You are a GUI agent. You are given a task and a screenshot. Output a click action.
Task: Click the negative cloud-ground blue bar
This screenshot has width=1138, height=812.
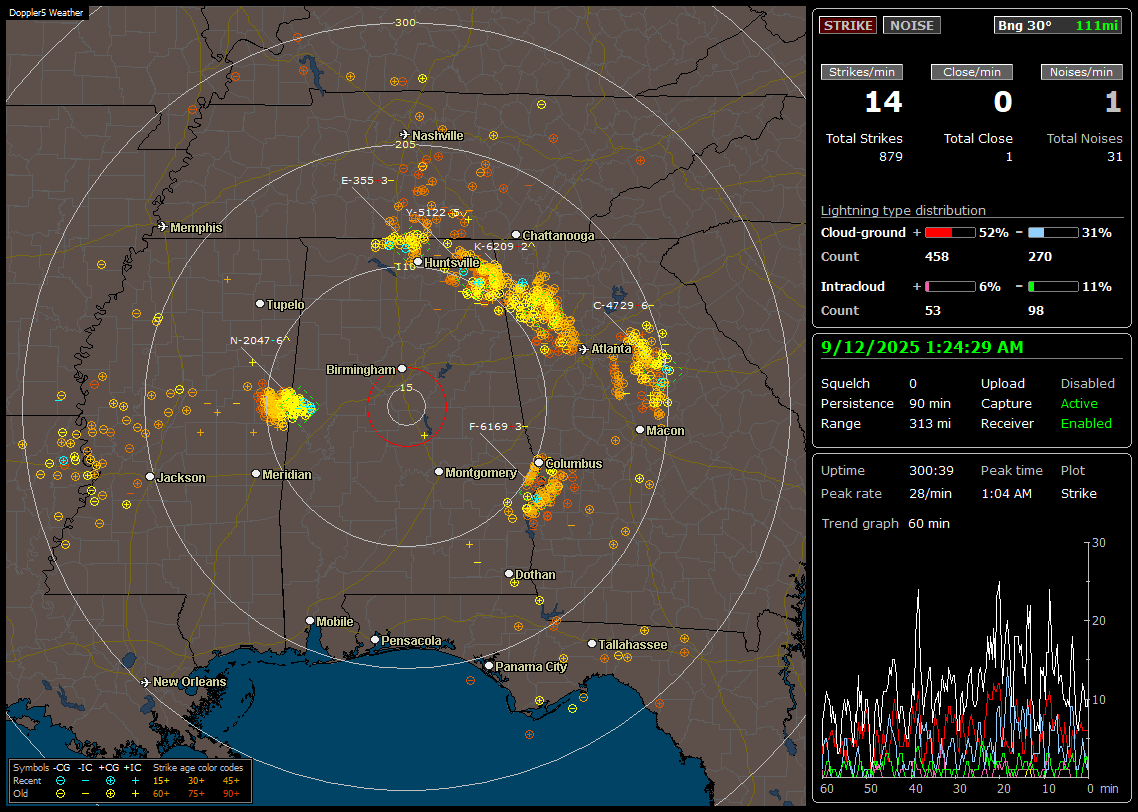[1053, 233]
